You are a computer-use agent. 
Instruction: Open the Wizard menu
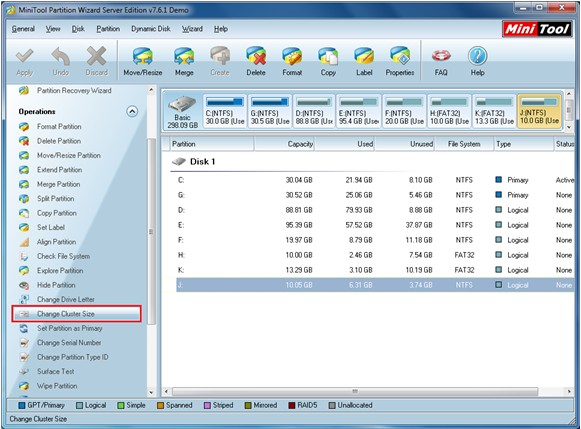click(192, 29)
